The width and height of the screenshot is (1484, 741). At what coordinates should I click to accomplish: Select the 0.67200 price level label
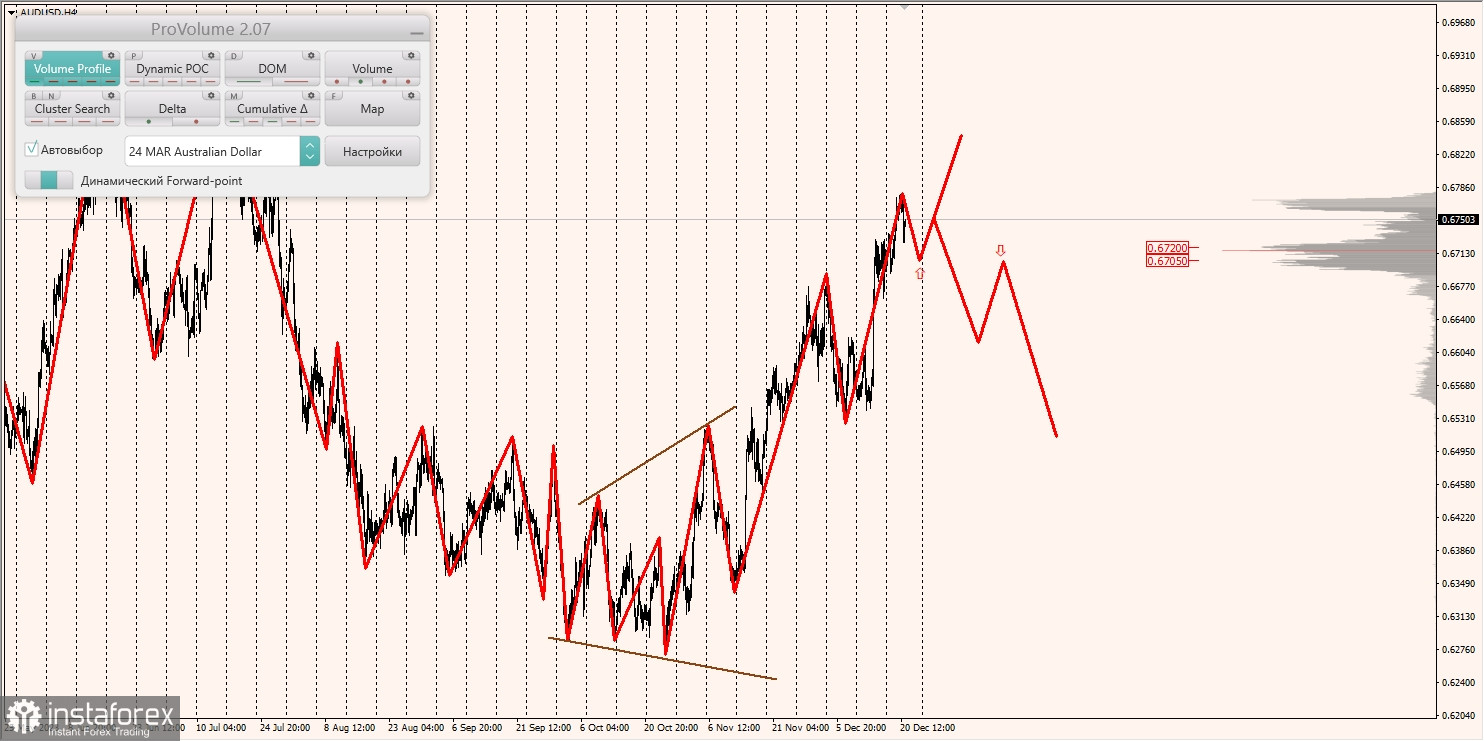1168,248
